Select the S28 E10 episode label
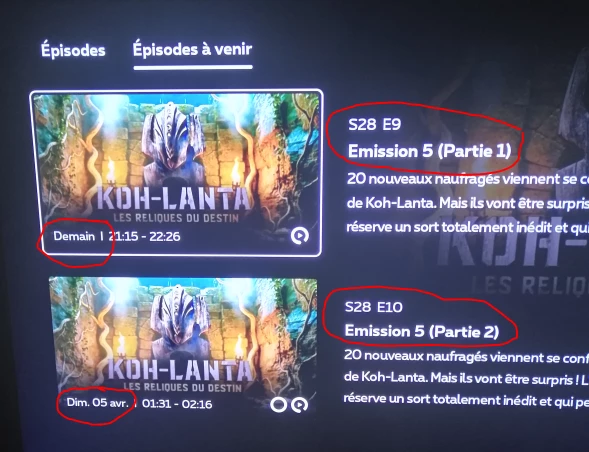 click(x=373, y=307)
